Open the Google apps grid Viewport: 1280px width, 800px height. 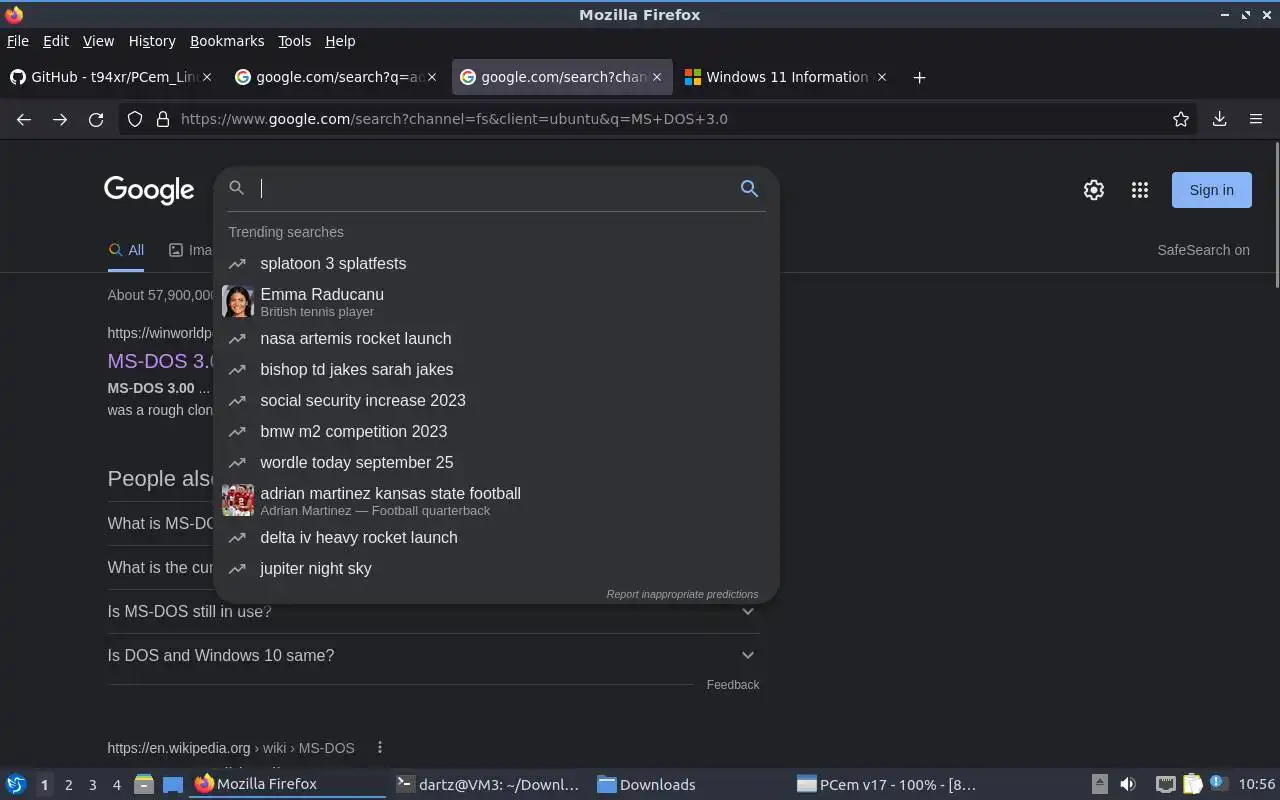1140,190
